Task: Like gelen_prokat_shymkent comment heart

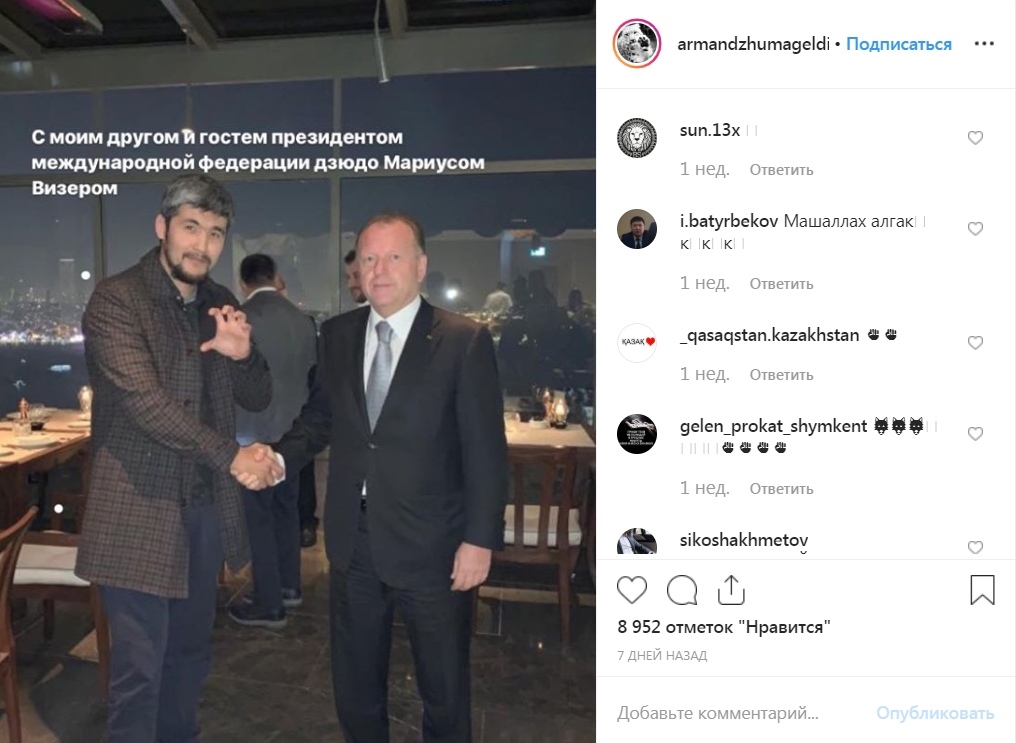Action: tap(975, 433)
